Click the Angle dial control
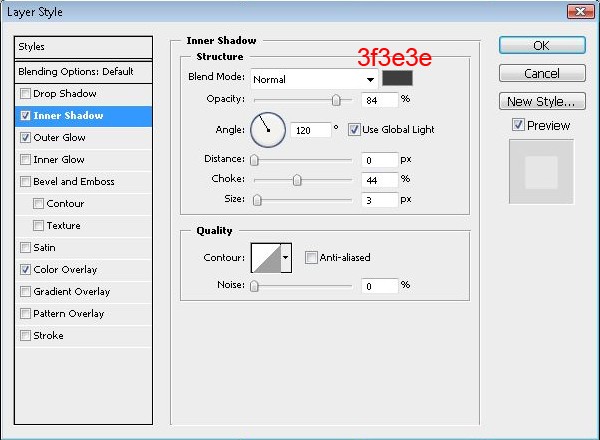Screen dimensions: 600x440 point(268,130)
